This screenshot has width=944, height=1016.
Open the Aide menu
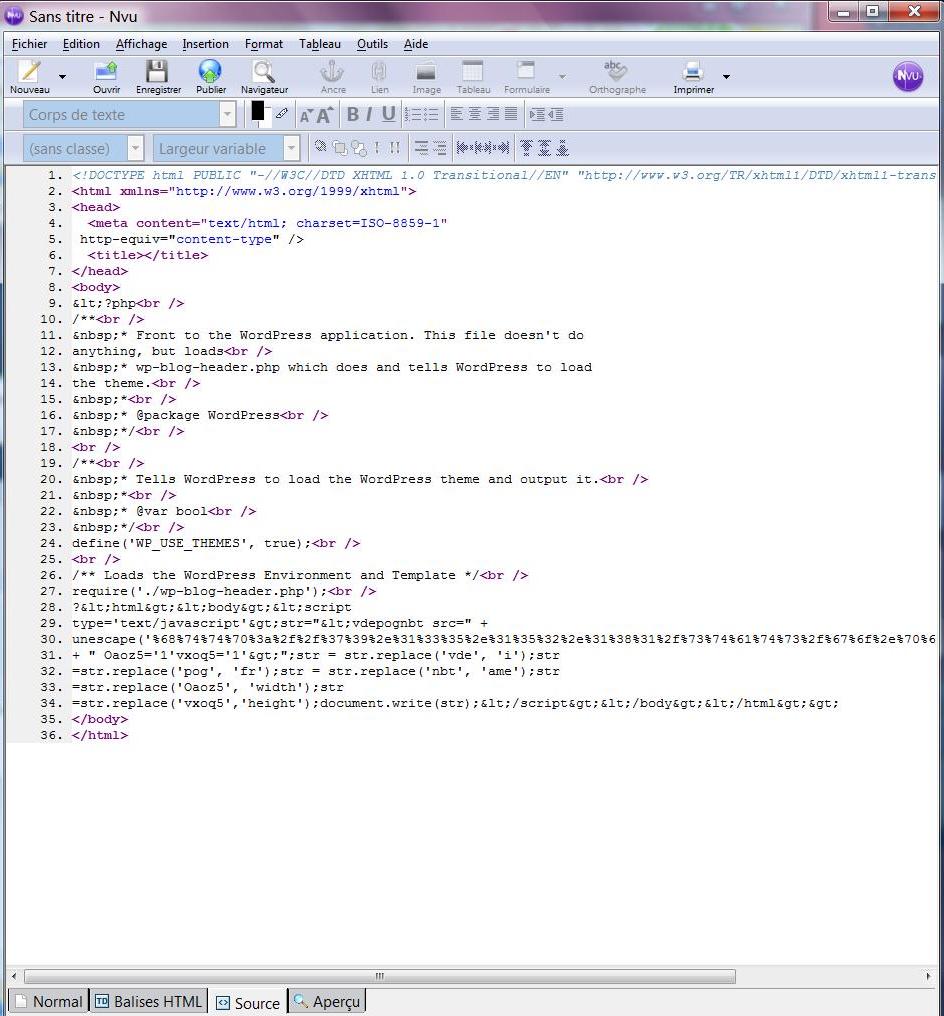click(415, 44)
